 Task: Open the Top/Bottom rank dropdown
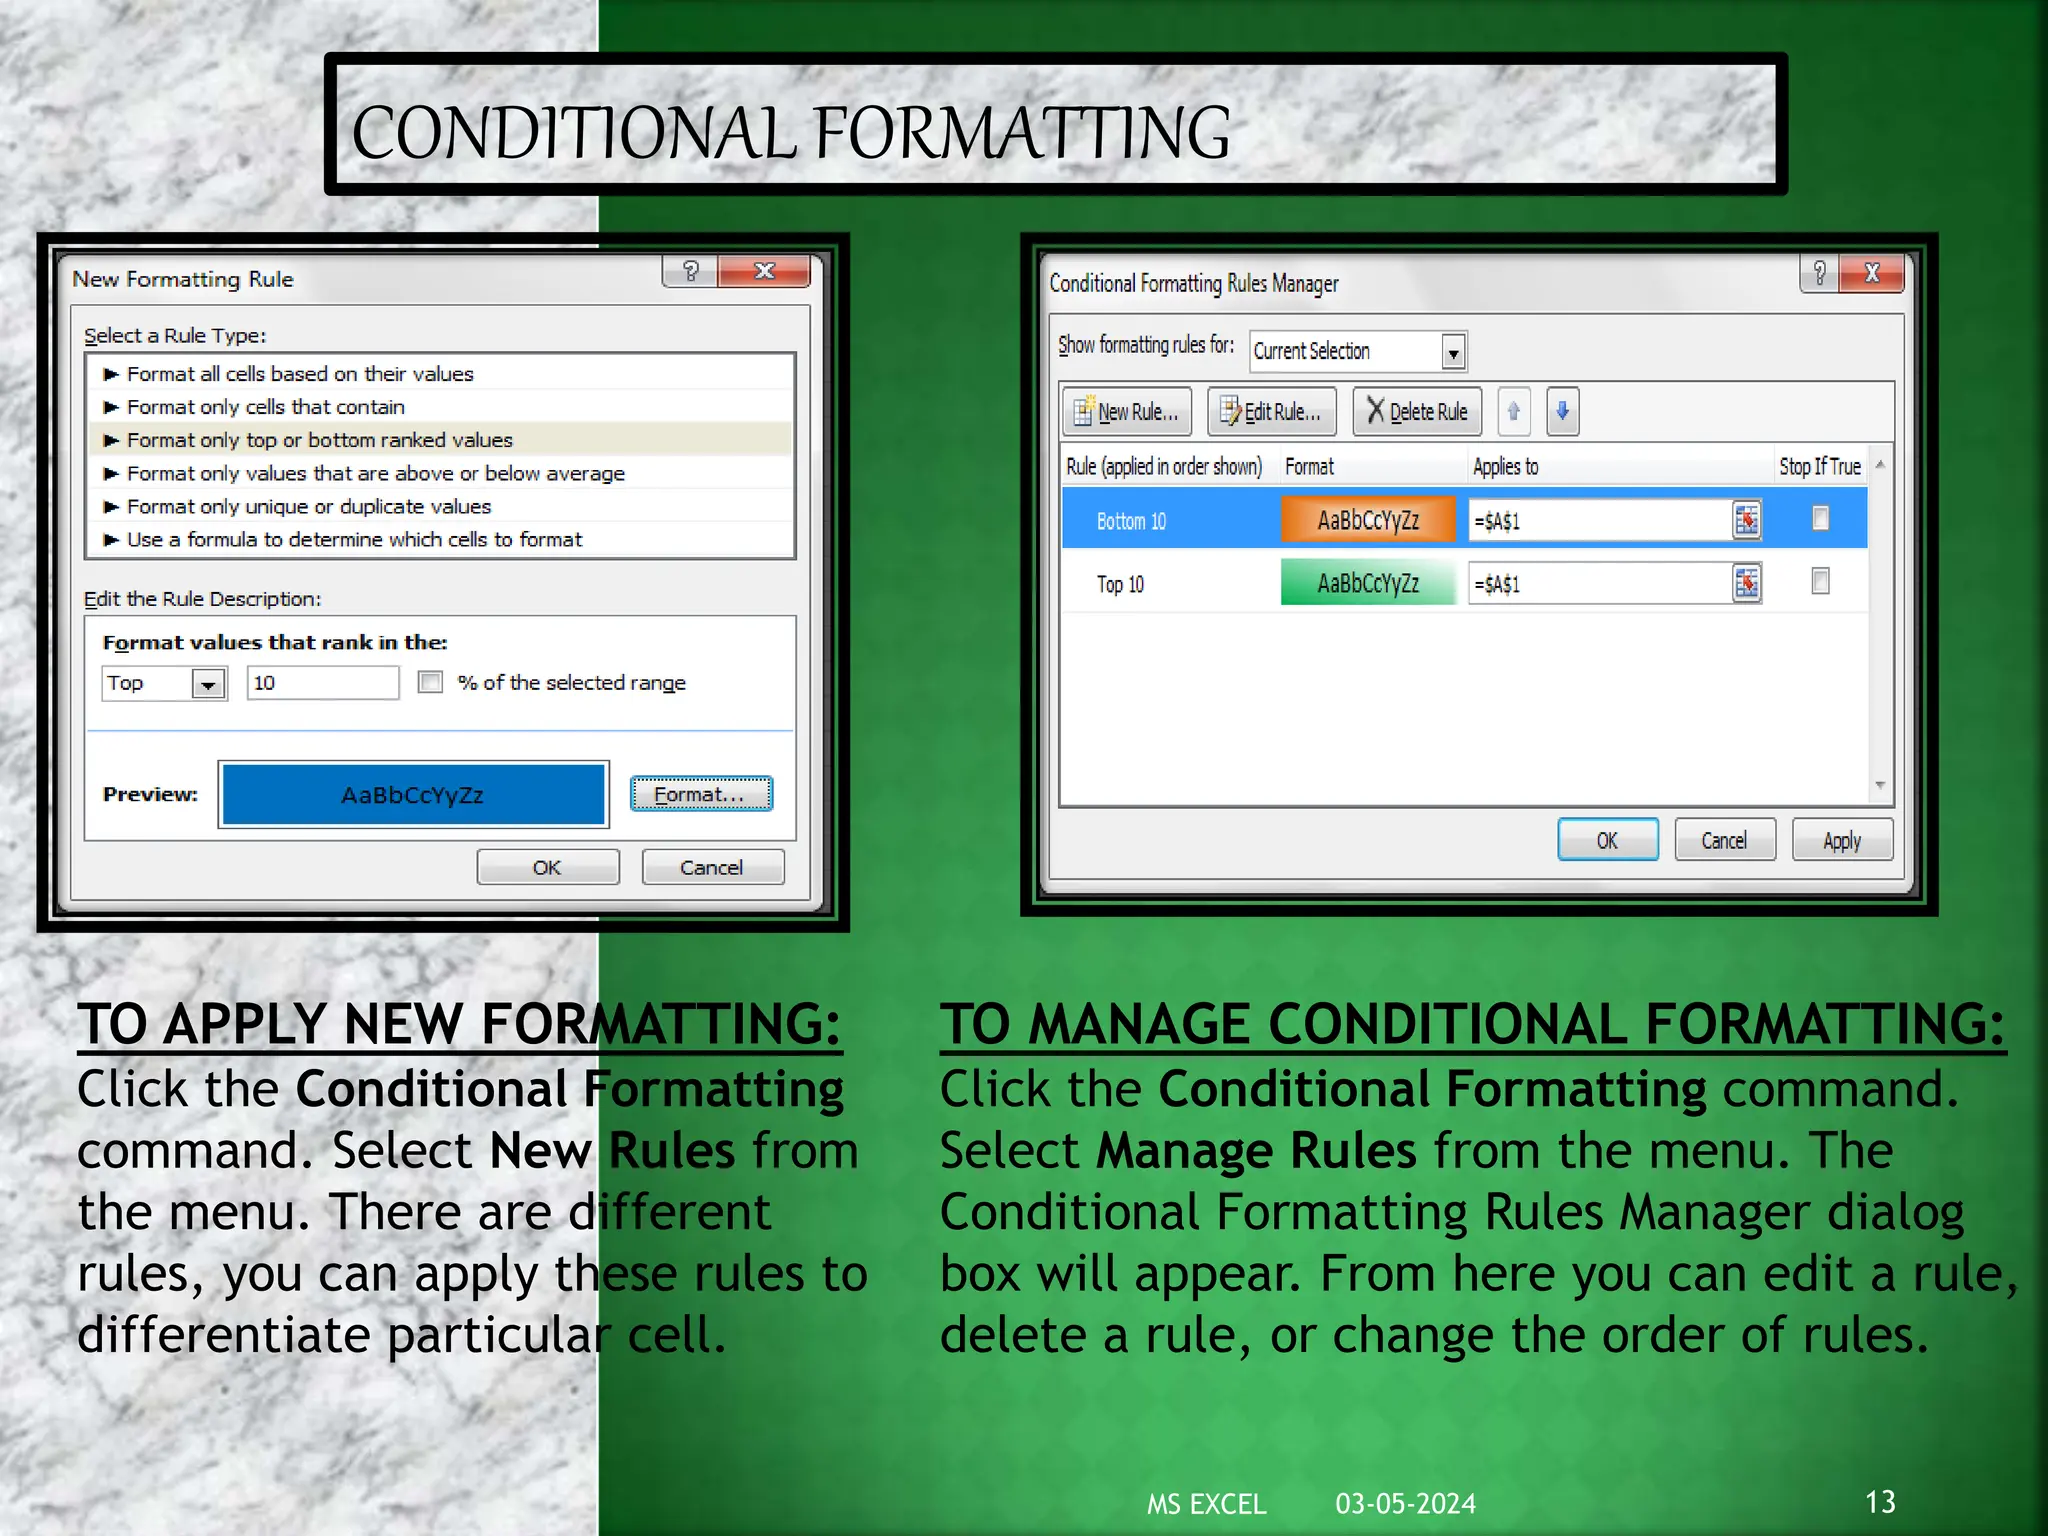point(208,684)
